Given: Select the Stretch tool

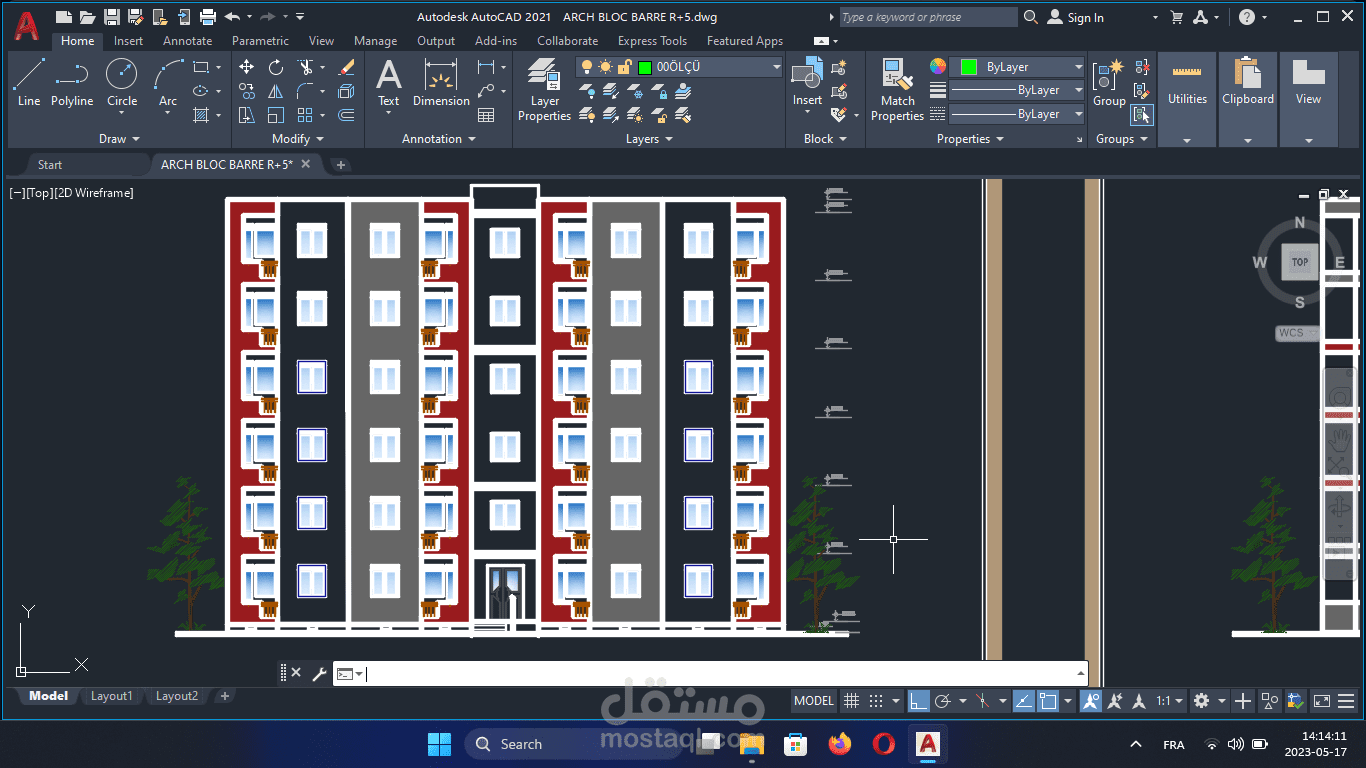Looking at the screenshot, I should (247, 115).
